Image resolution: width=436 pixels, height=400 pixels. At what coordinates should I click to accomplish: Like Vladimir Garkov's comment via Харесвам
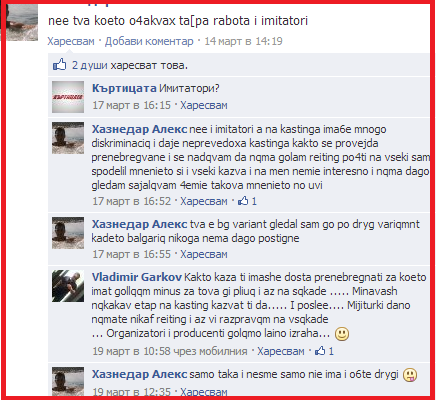[281, 351]
